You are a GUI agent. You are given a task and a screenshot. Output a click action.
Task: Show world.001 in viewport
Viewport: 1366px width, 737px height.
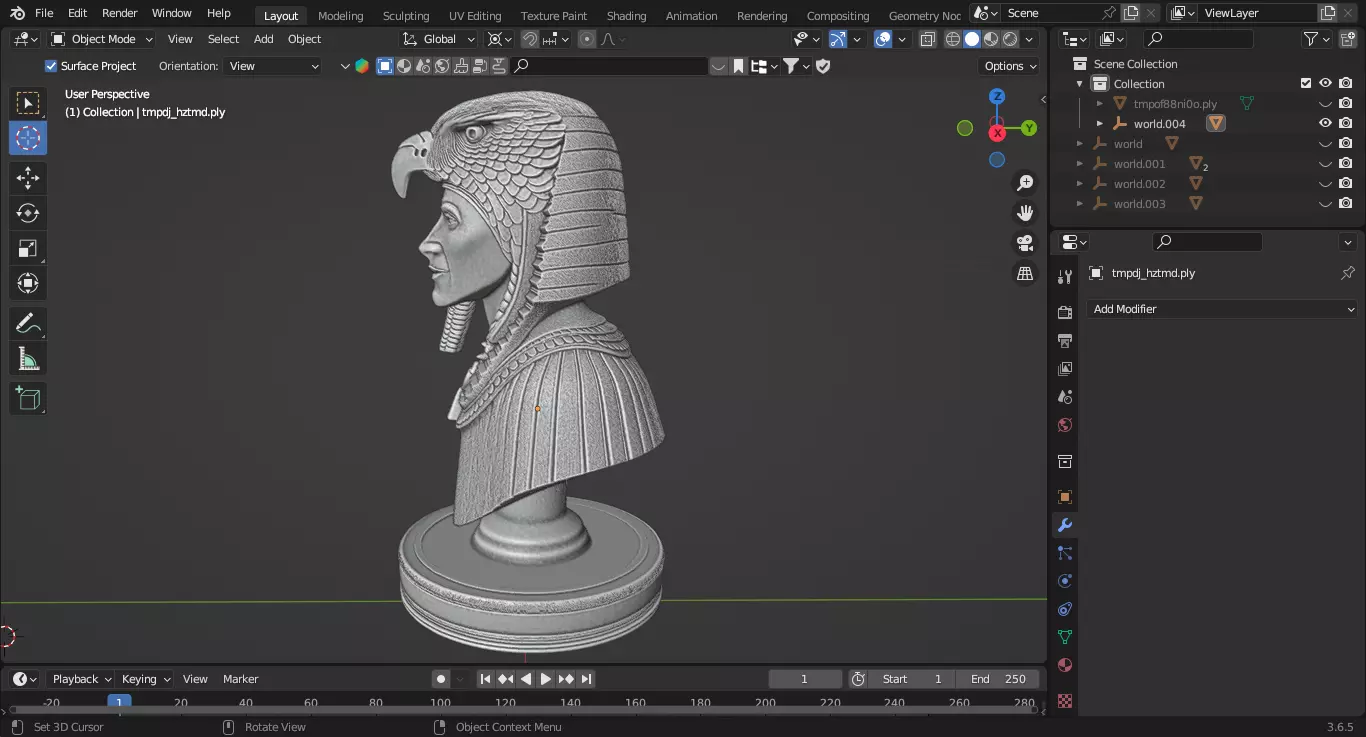pyautogui.click(x=1325, y=163)
